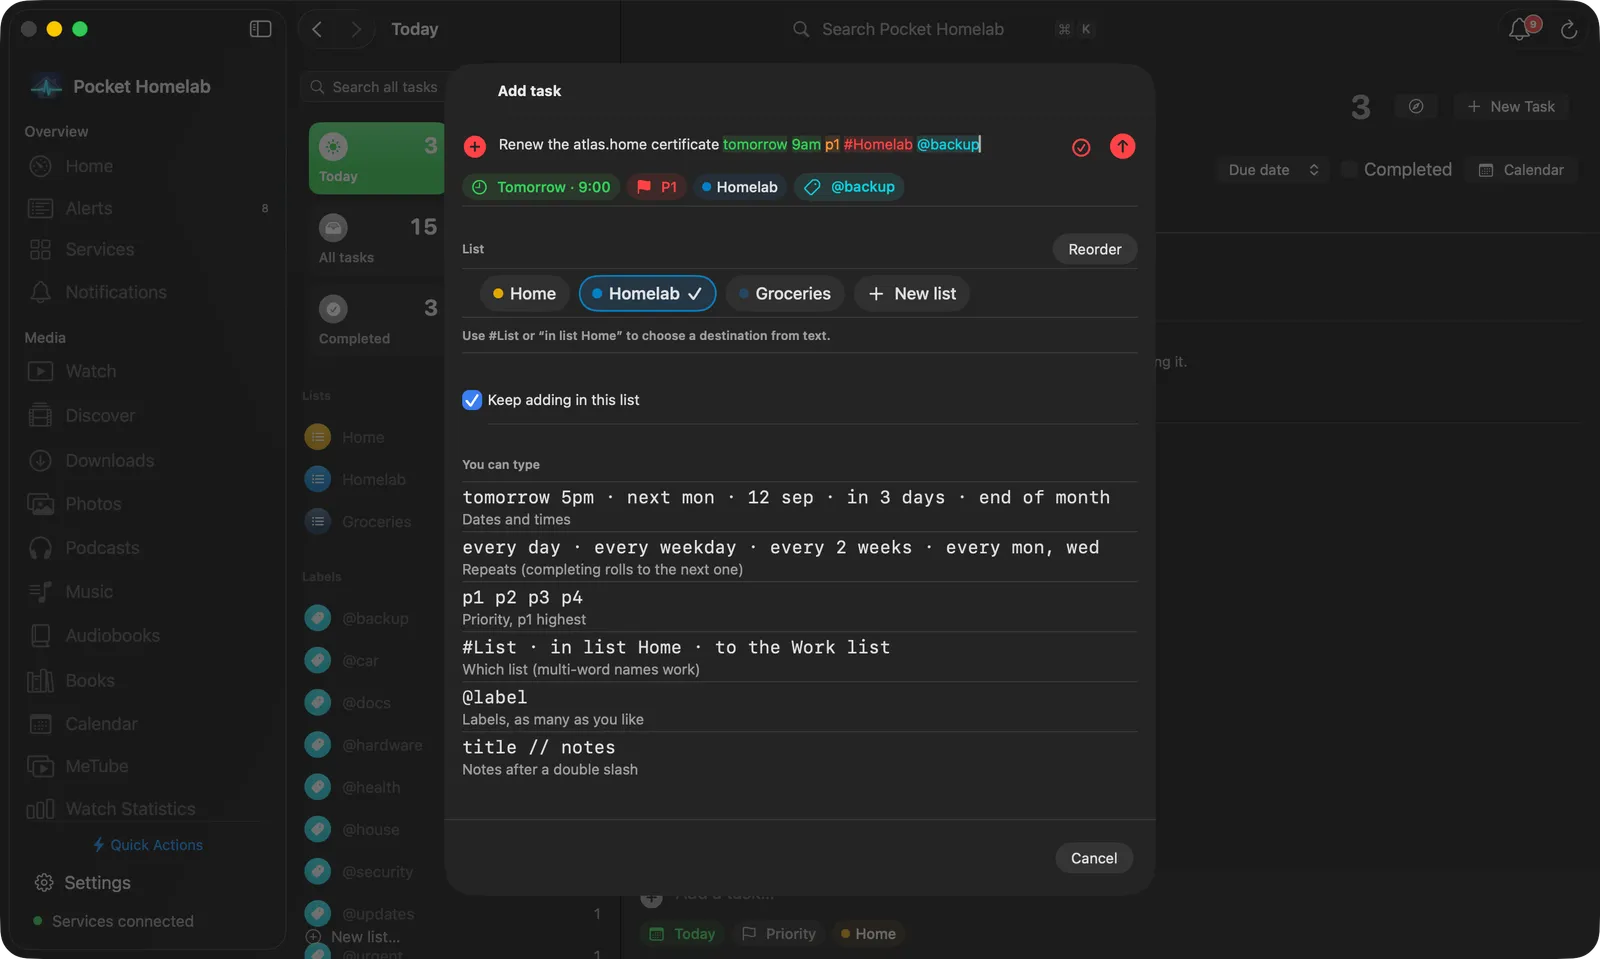Click the Today chip in the bottom bar
The width and height of the screenshot is (1600, 959).
683,934
